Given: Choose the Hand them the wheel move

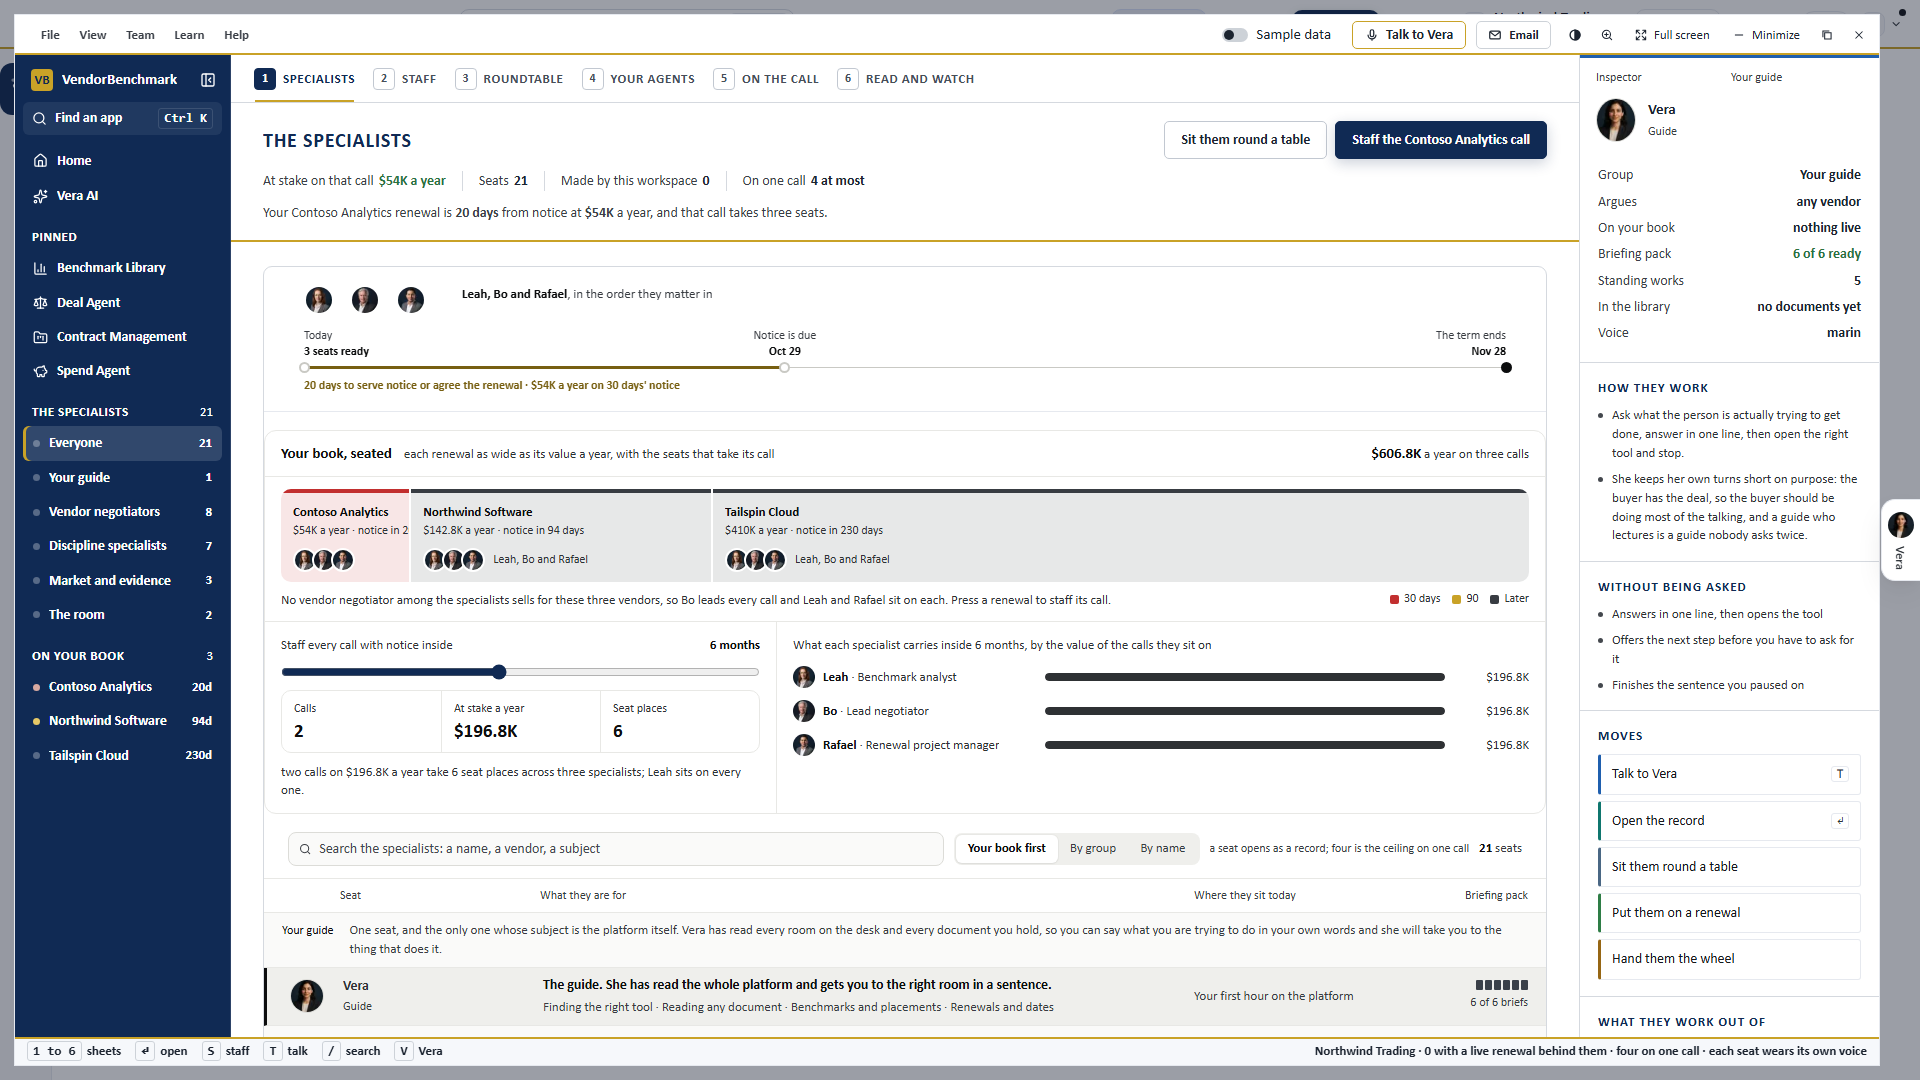Looking at the screenshot, I should pos(1729,959).
